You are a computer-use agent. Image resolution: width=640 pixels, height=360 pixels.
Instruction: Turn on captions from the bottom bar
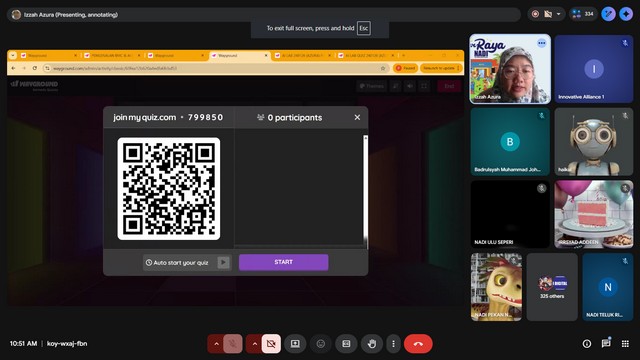pos(346,344)
